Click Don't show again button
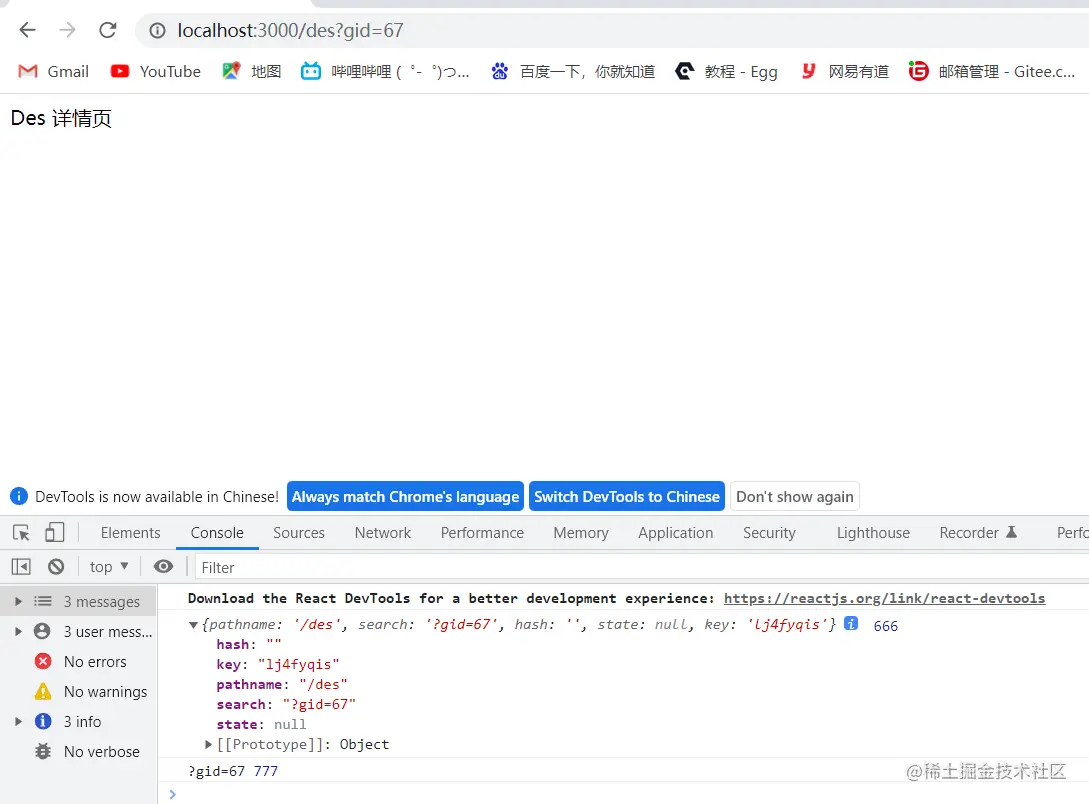This screenshot has width=1089, height=804. [795, 496]
